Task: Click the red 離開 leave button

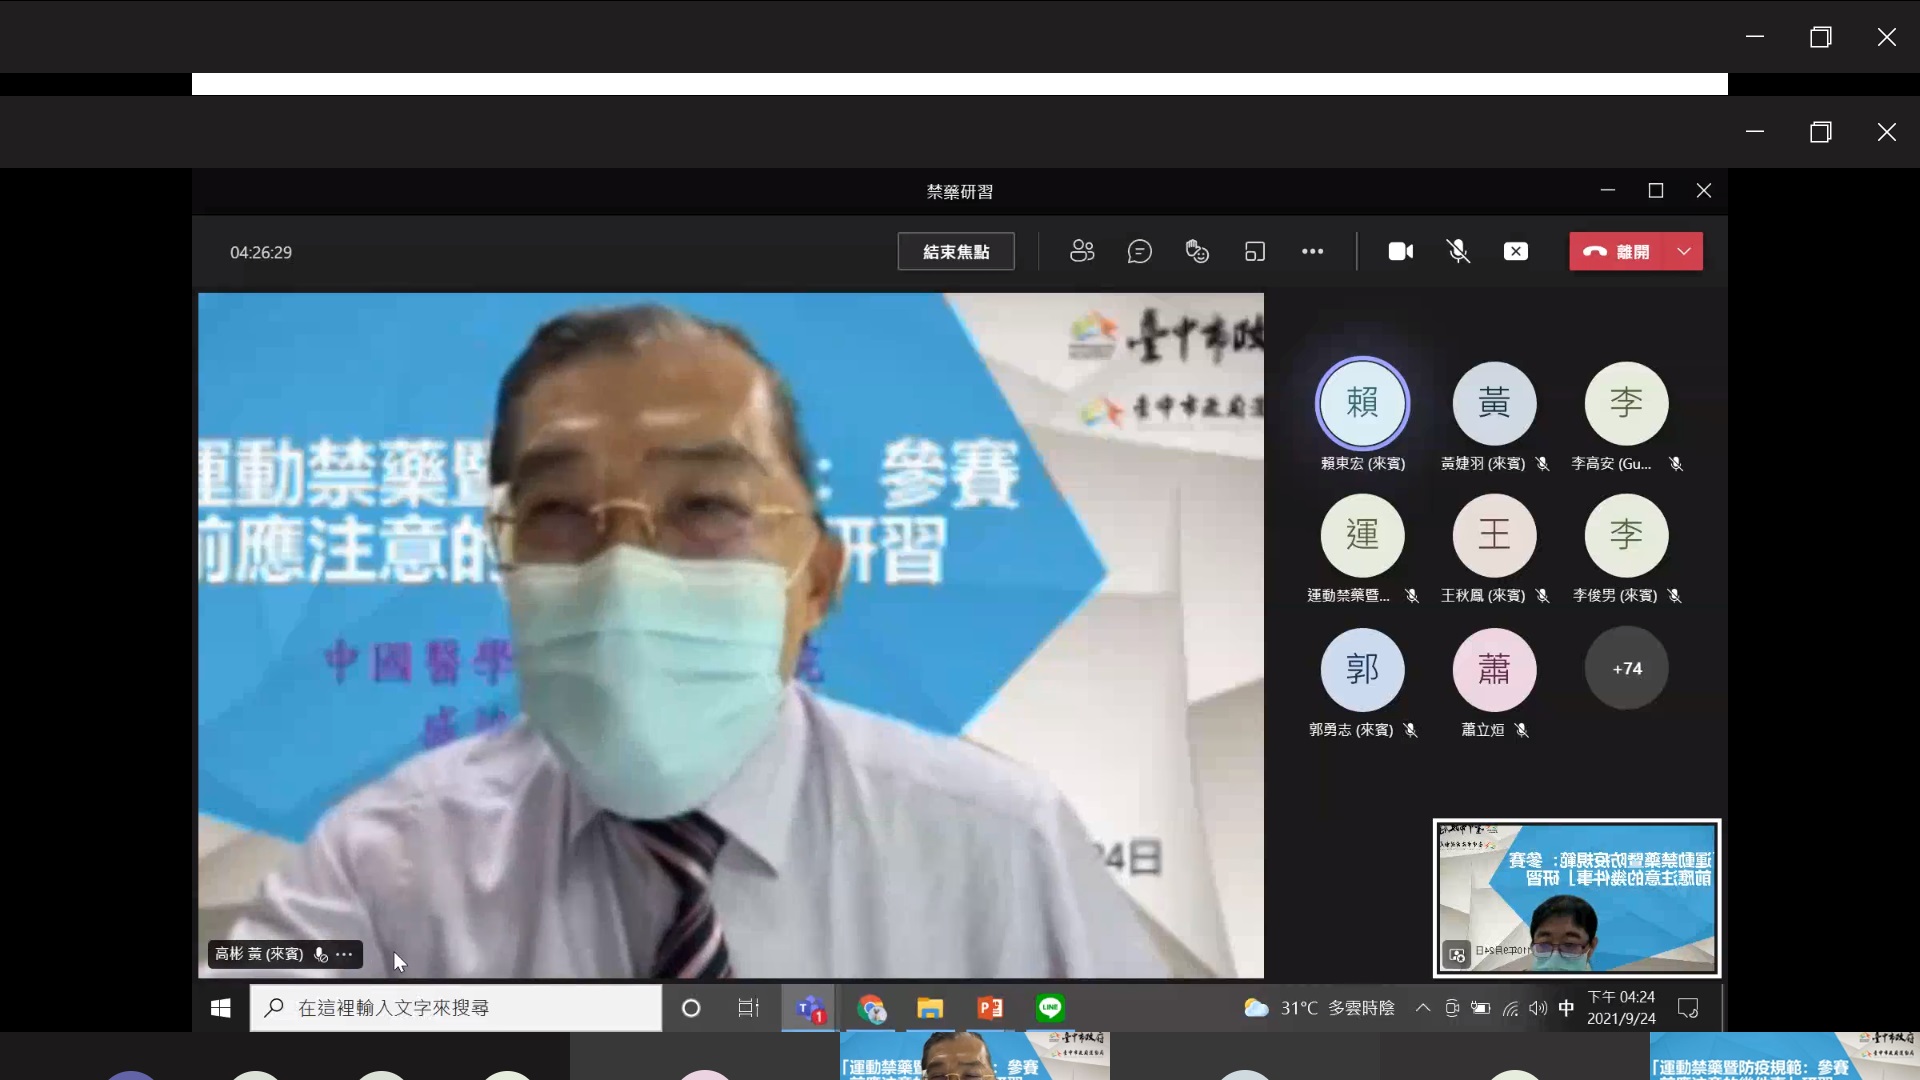Action: [1617, 252]
